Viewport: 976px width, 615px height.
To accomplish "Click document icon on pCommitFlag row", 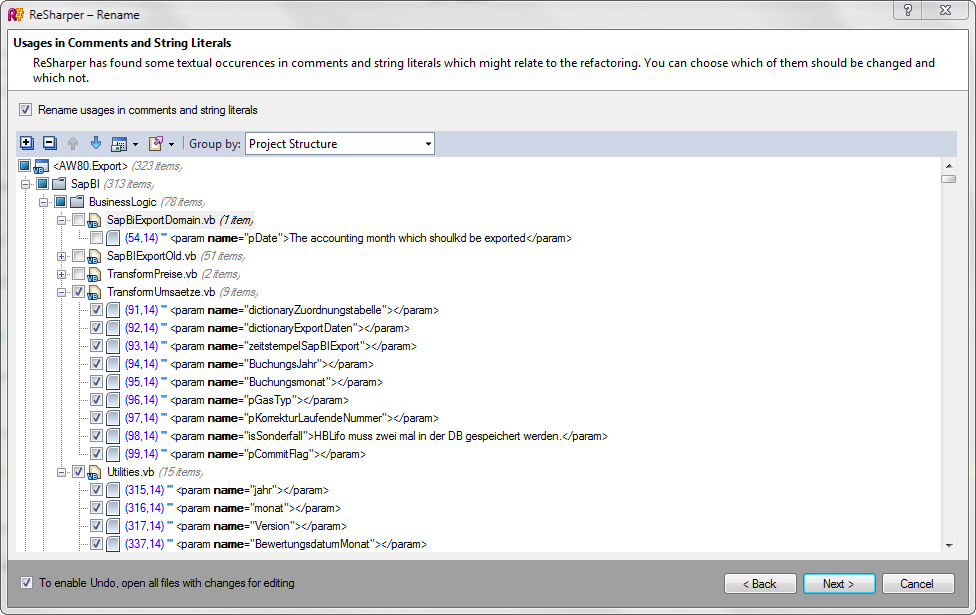I will [113, 454].
